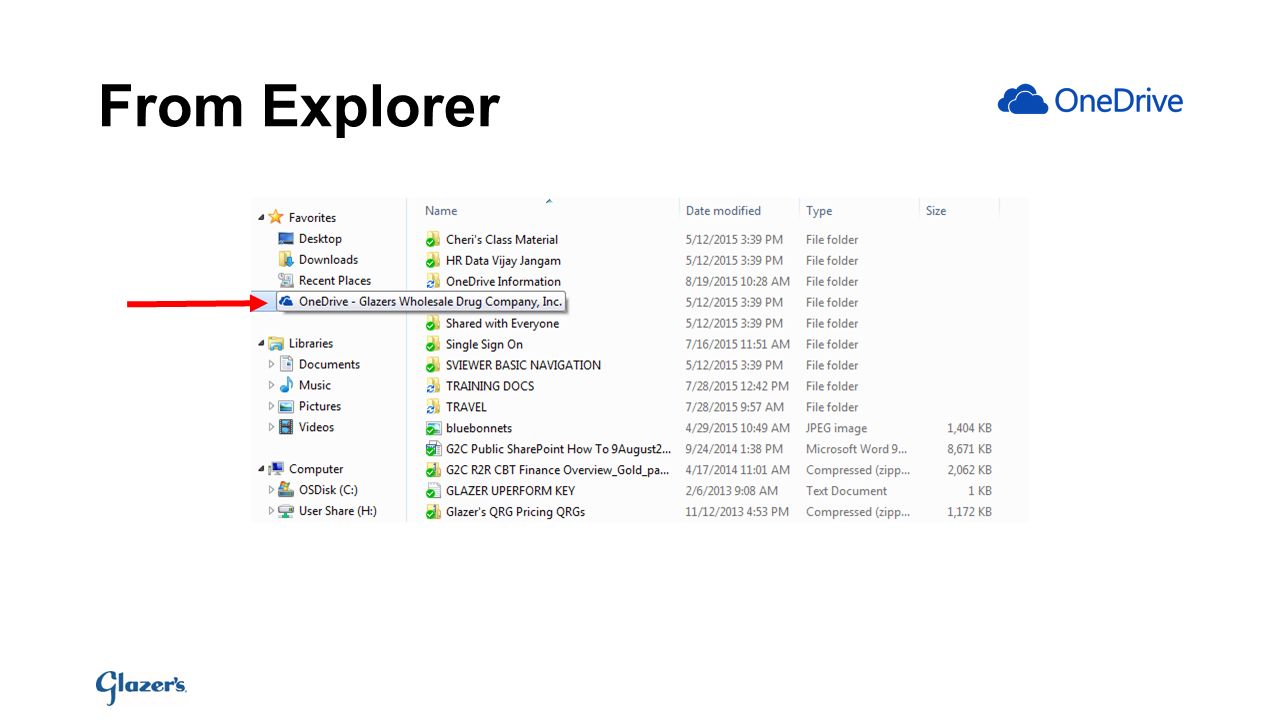Select Recent Places under Favorites

point(335,281)
